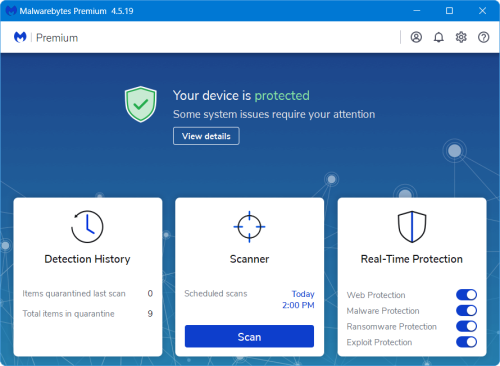The height and width of the screenshot is (366, 500).
Task: Click the Malwarebytes logo beside Premium
Action: pos(20,37)
